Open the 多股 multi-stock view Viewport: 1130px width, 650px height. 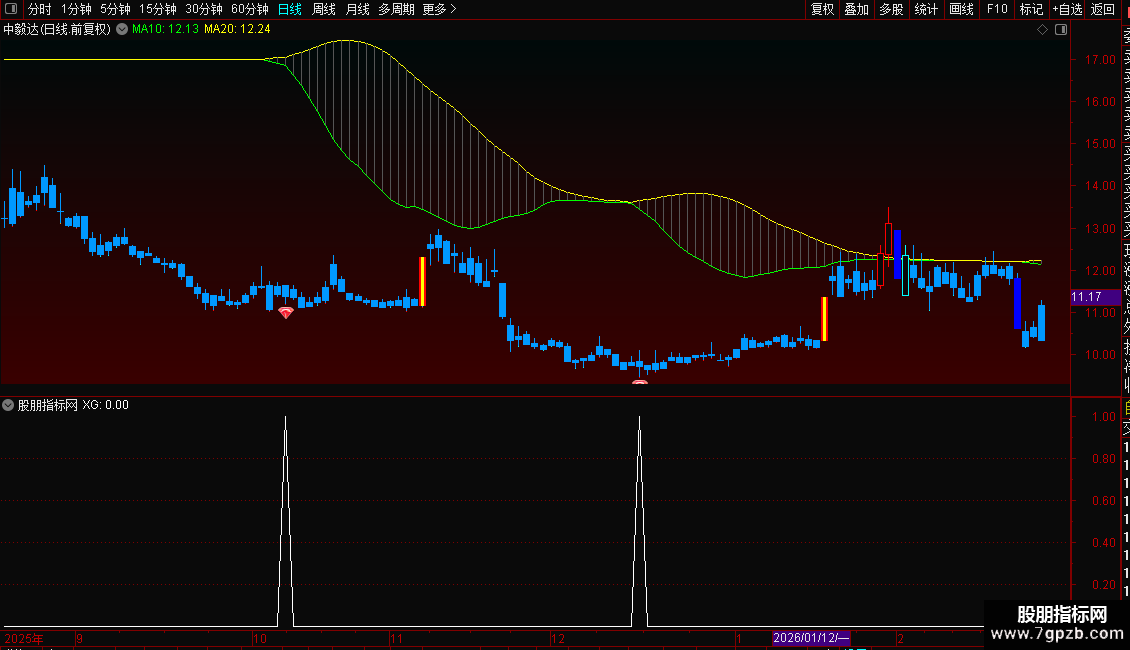coord(891,9)
